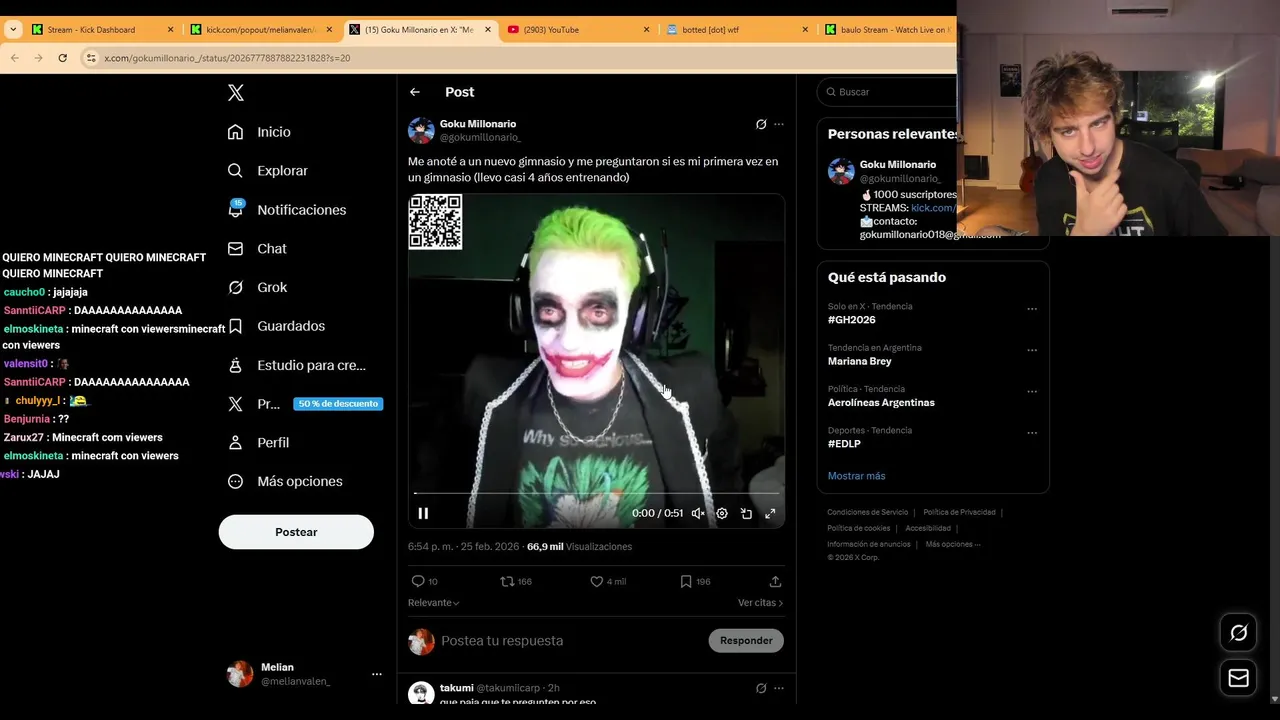Open Información de anuncios link

click(x=868, y=544)
